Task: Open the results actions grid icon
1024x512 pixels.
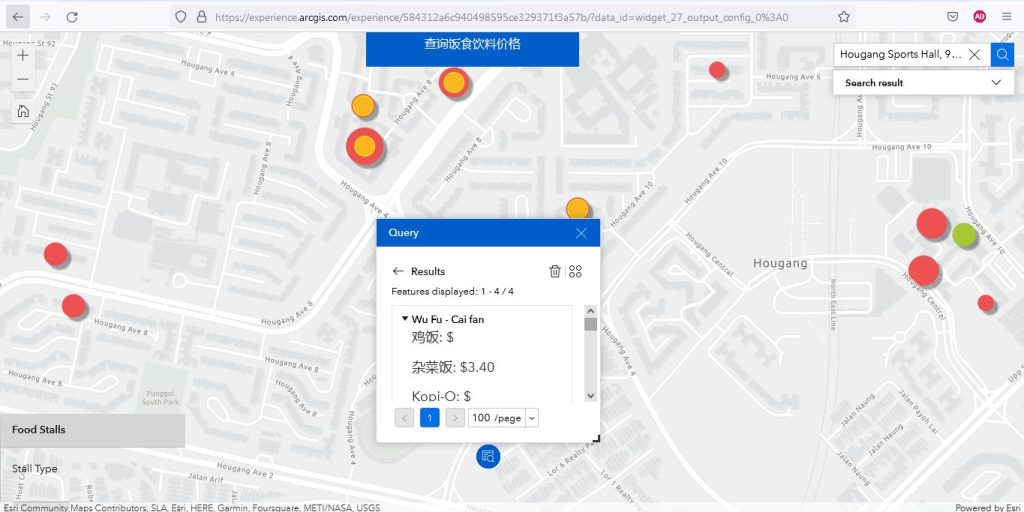Action: (x=575, y=271)
